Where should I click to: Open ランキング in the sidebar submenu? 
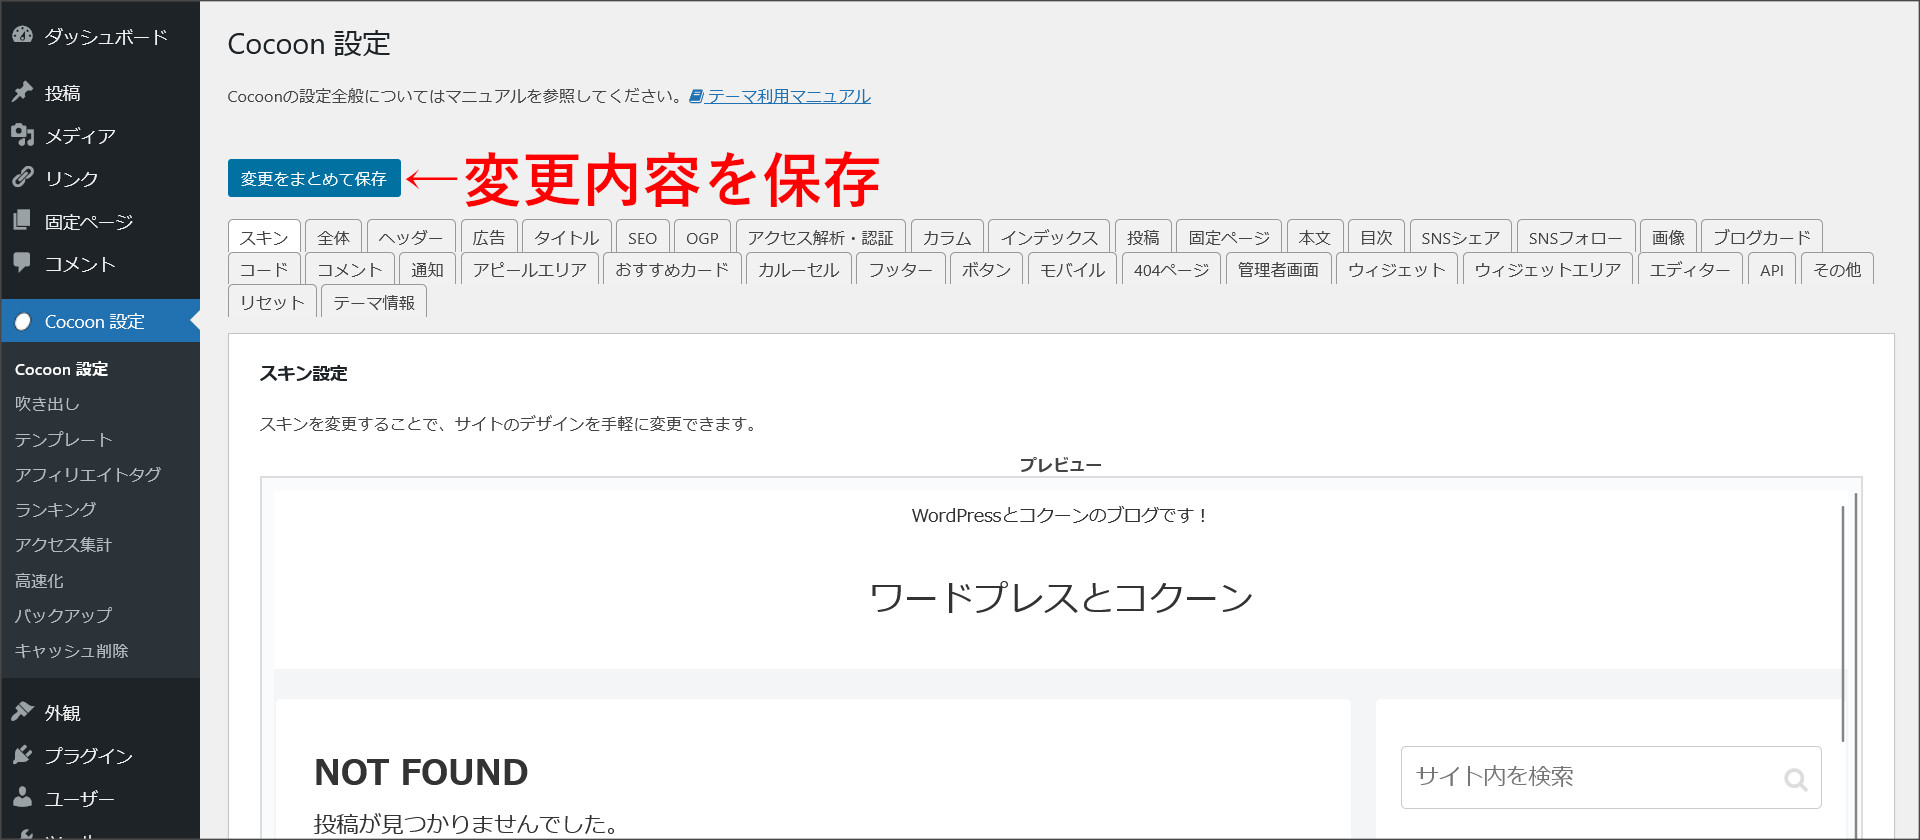pos(56,509)
